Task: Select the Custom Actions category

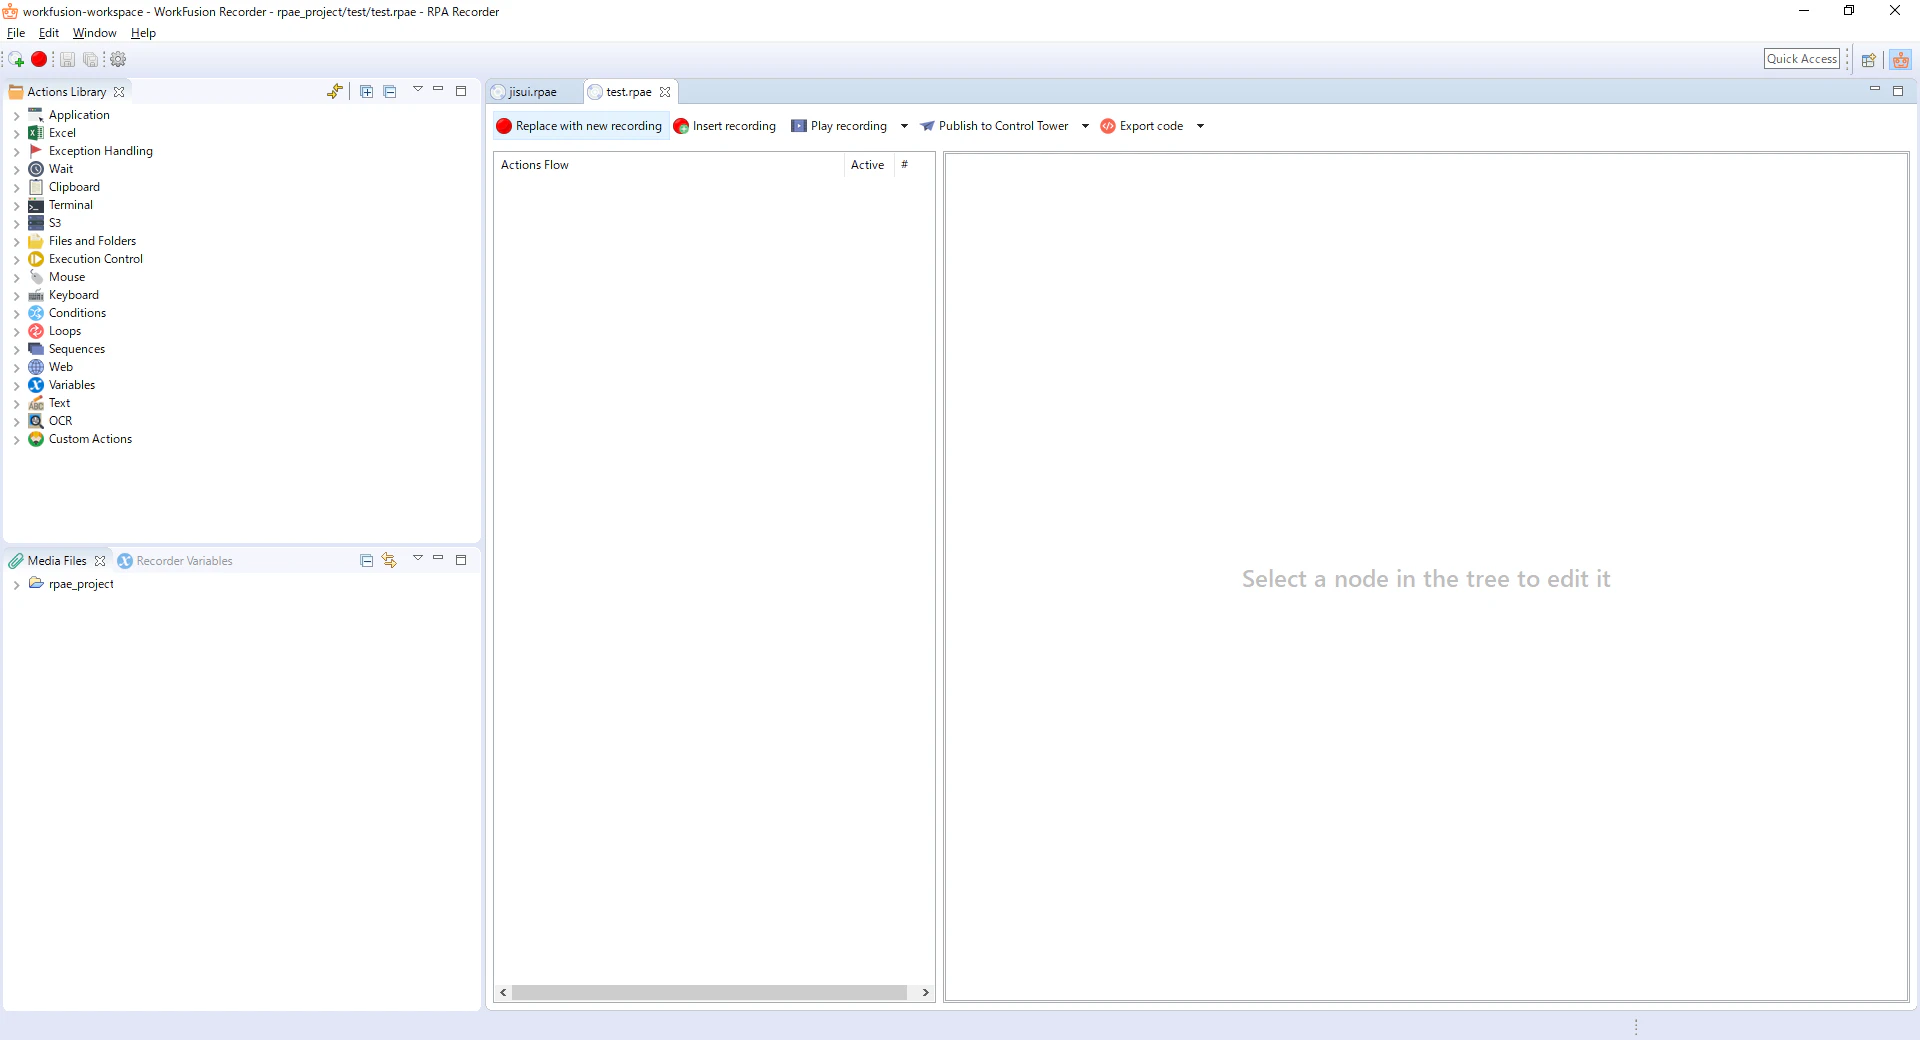Action: [90, 439]
